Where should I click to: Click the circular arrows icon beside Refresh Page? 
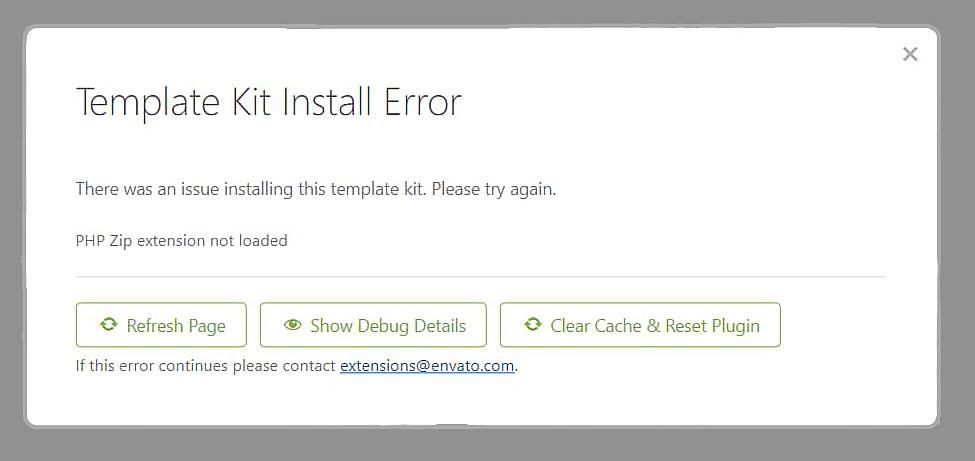tap(109, 324)
